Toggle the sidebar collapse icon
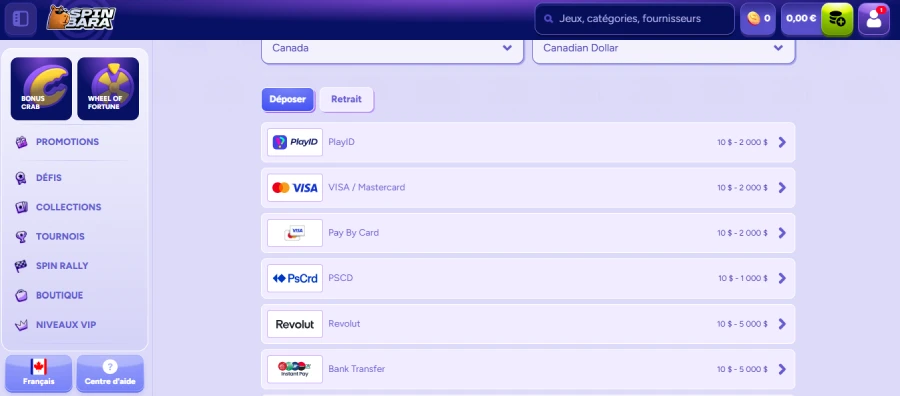The height and width of the screenshot is (396, 900). pyautogui.click(x=21, y=19)
